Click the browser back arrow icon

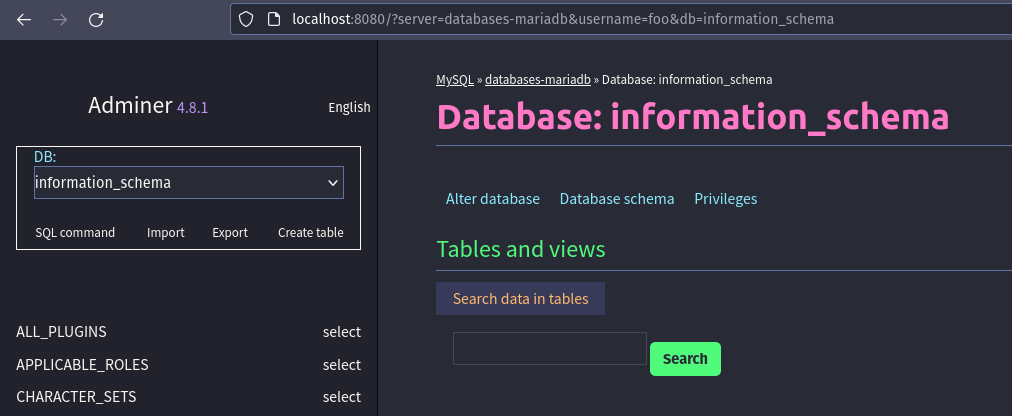24,19
